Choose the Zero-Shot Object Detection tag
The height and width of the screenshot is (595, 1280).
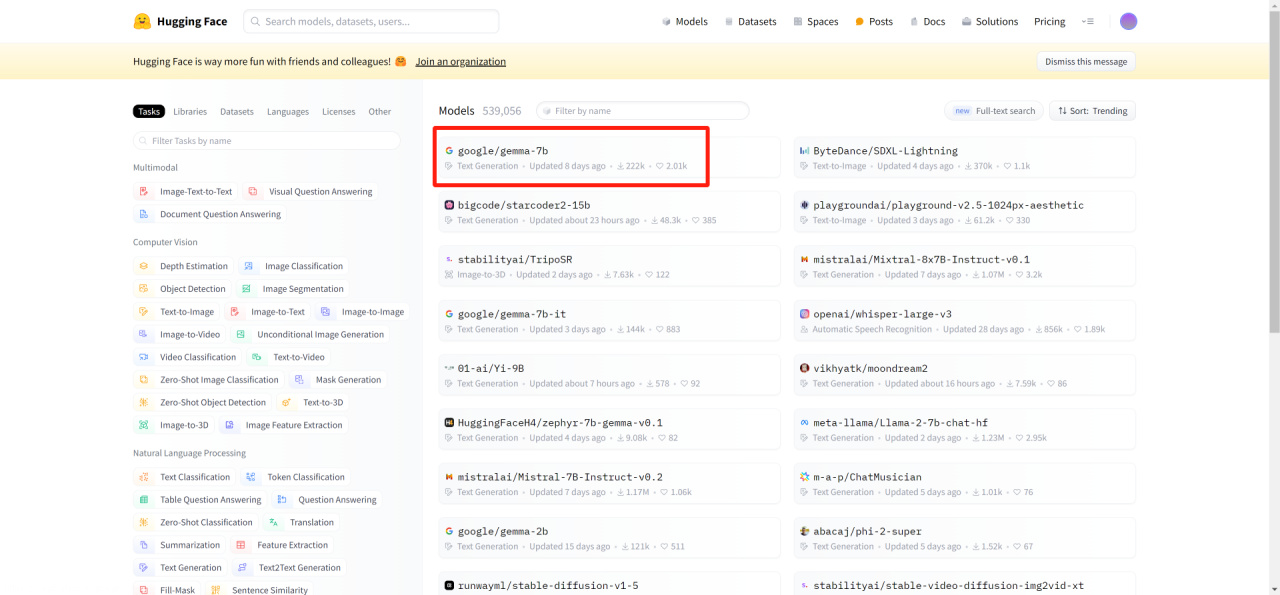pos(203,403)
